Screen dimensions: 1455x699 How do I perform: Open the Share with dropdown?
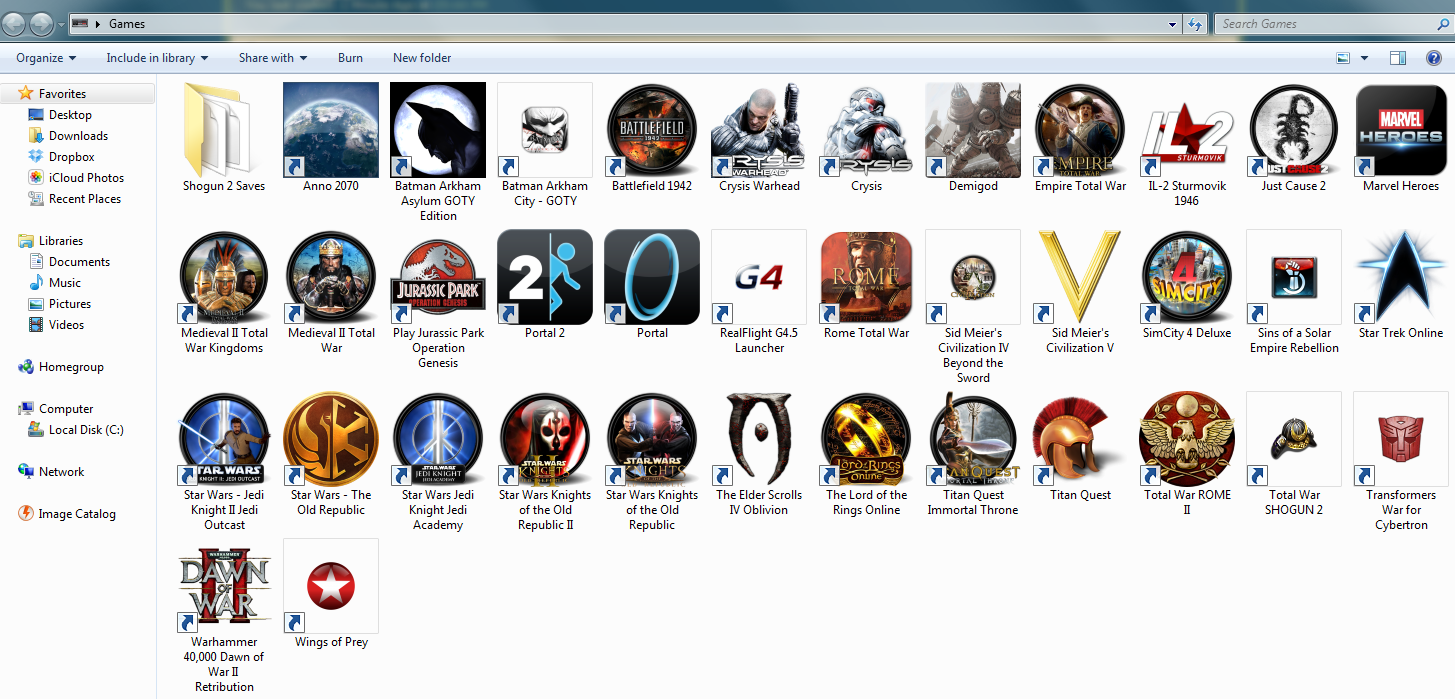(273, 58)
